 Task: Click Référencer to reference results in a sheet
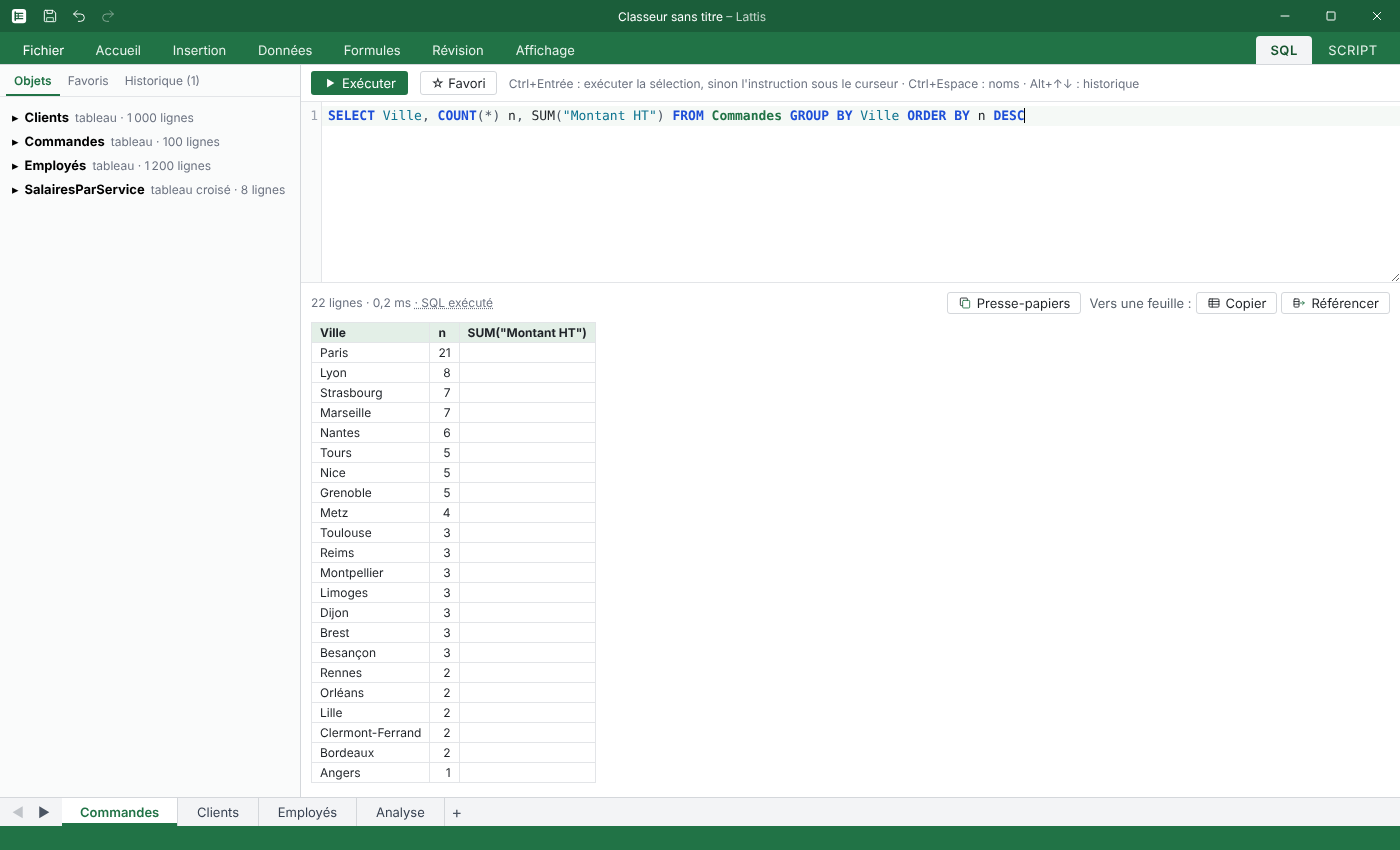1335,303
